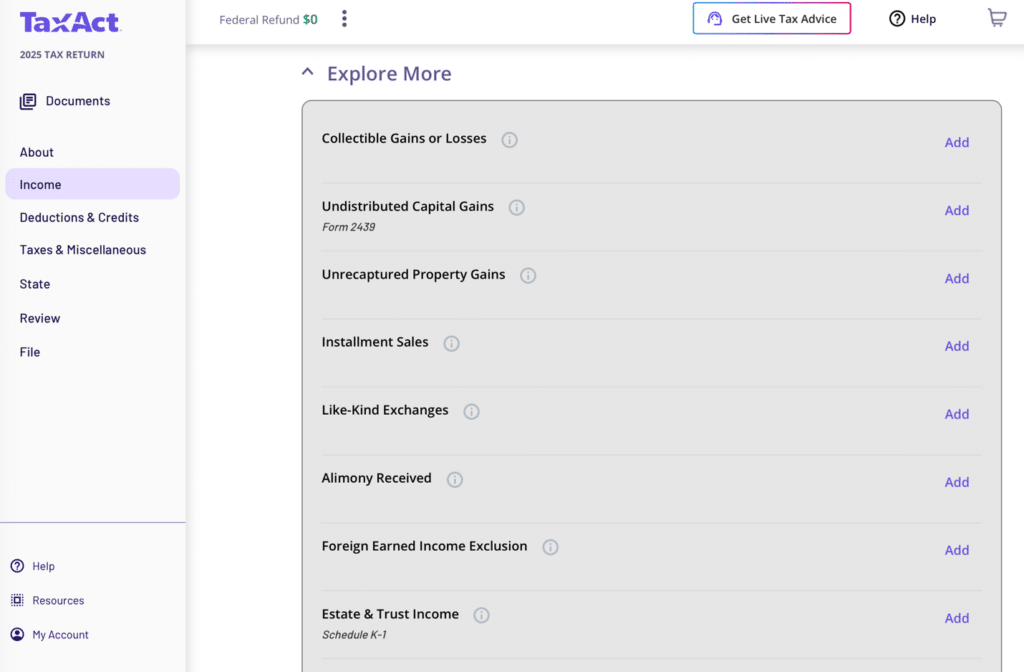Image resolution: width=1024 pixels, height=672 pixels.
Task: Click the shopping cart icon
Action: 996,16
